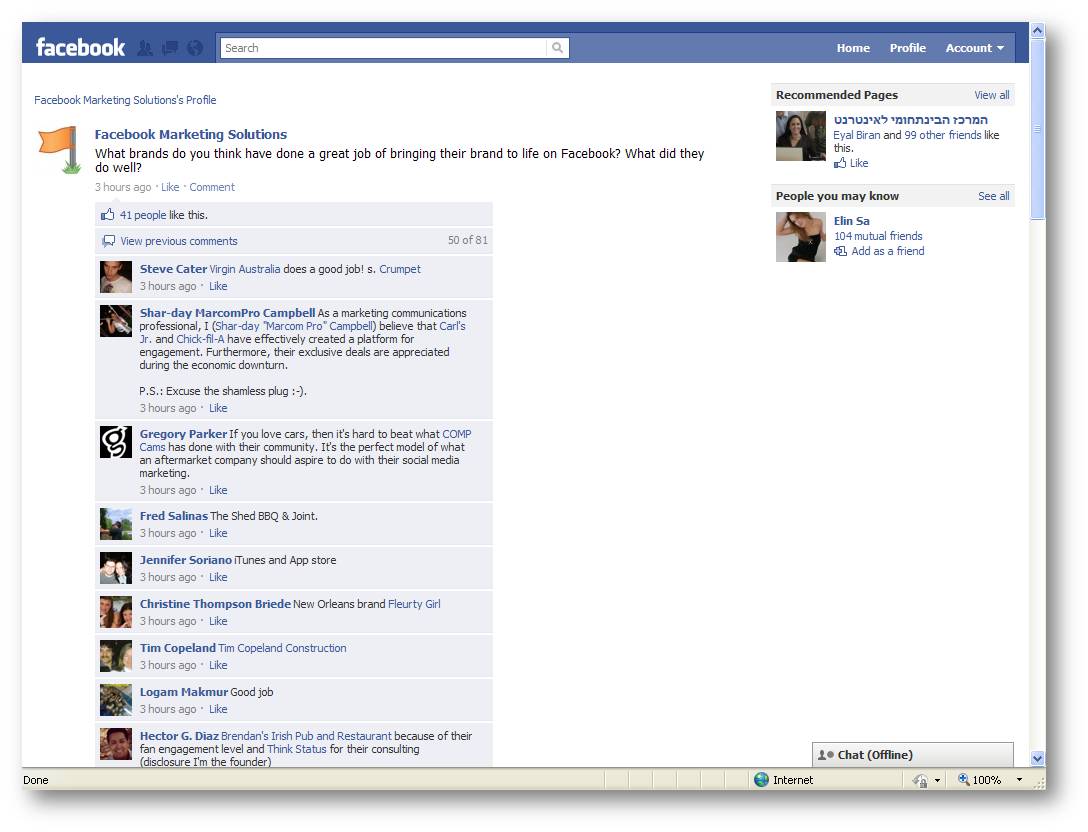
Task: Like Jennifer Soriano's comment
Action: tap(218, 577)
